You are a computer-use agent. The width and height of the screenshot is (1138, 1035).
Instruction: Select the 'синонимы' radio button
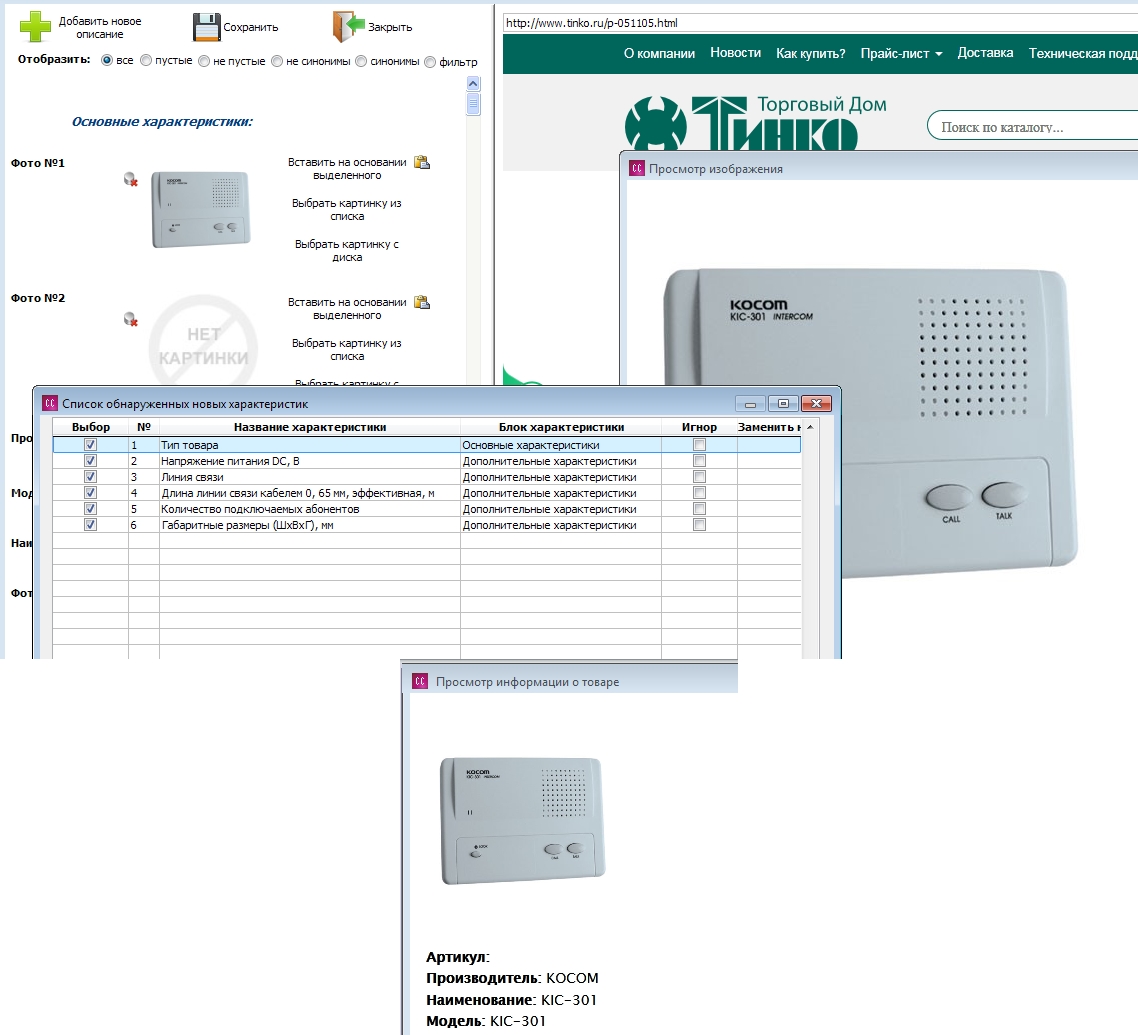(361, 62)
